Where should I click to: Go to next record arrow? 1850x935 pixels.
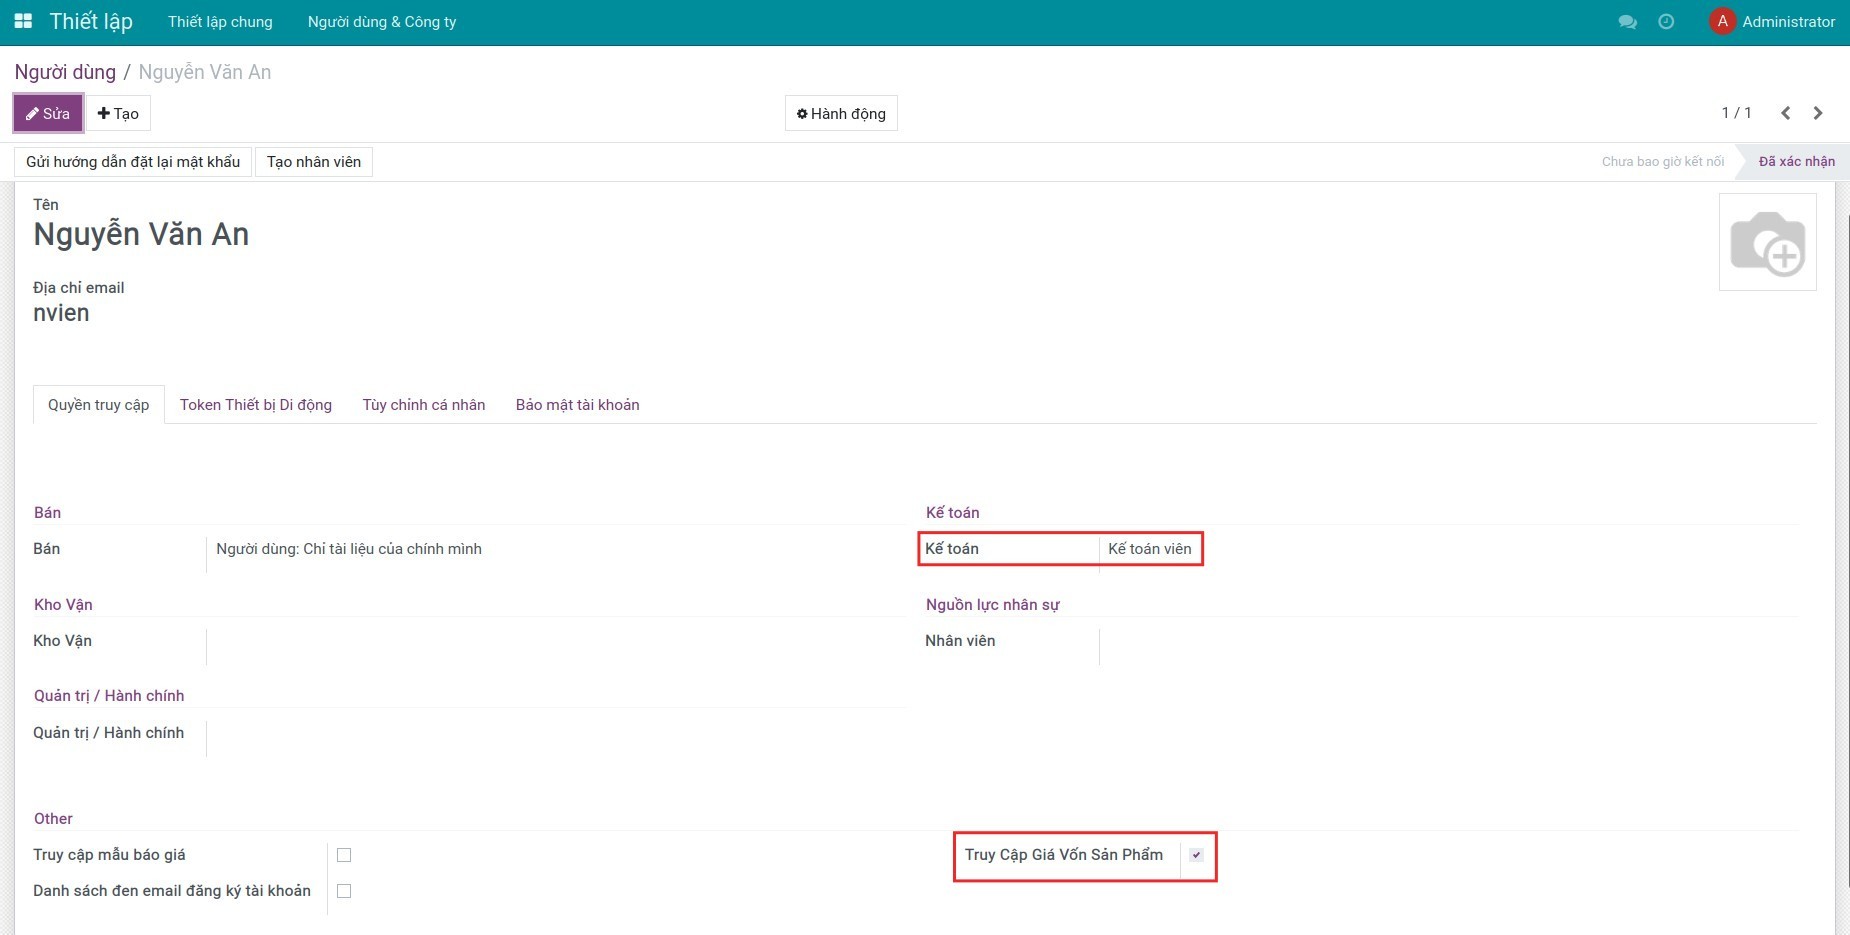(1818, 113)
